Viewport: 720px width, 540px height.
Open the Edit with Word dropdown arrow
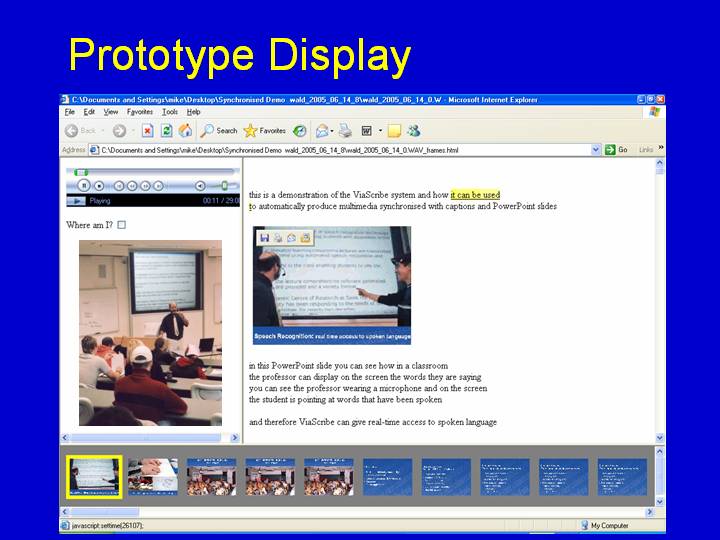click(380, 131)
